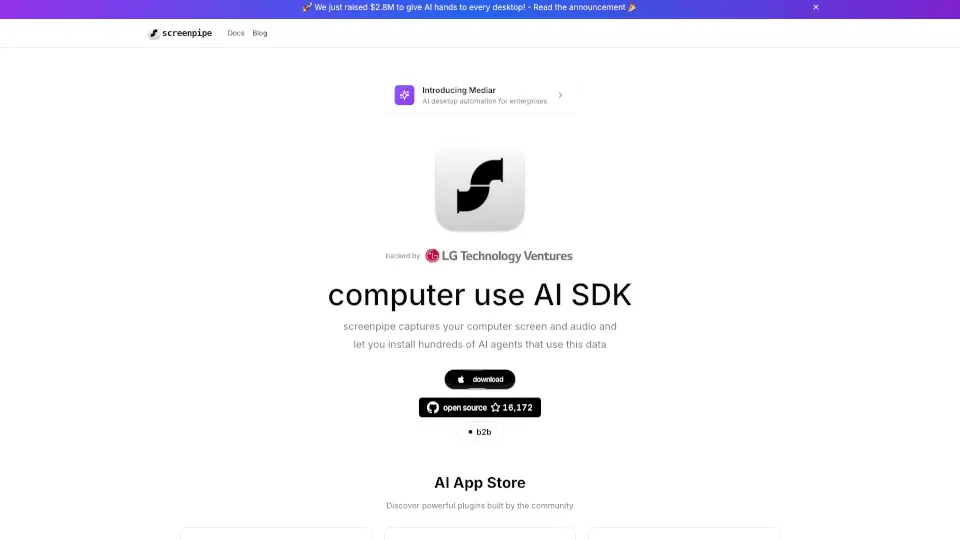960x540 pixels.
Task: Click the LG logo circle
Action: [x=432, y=256]
